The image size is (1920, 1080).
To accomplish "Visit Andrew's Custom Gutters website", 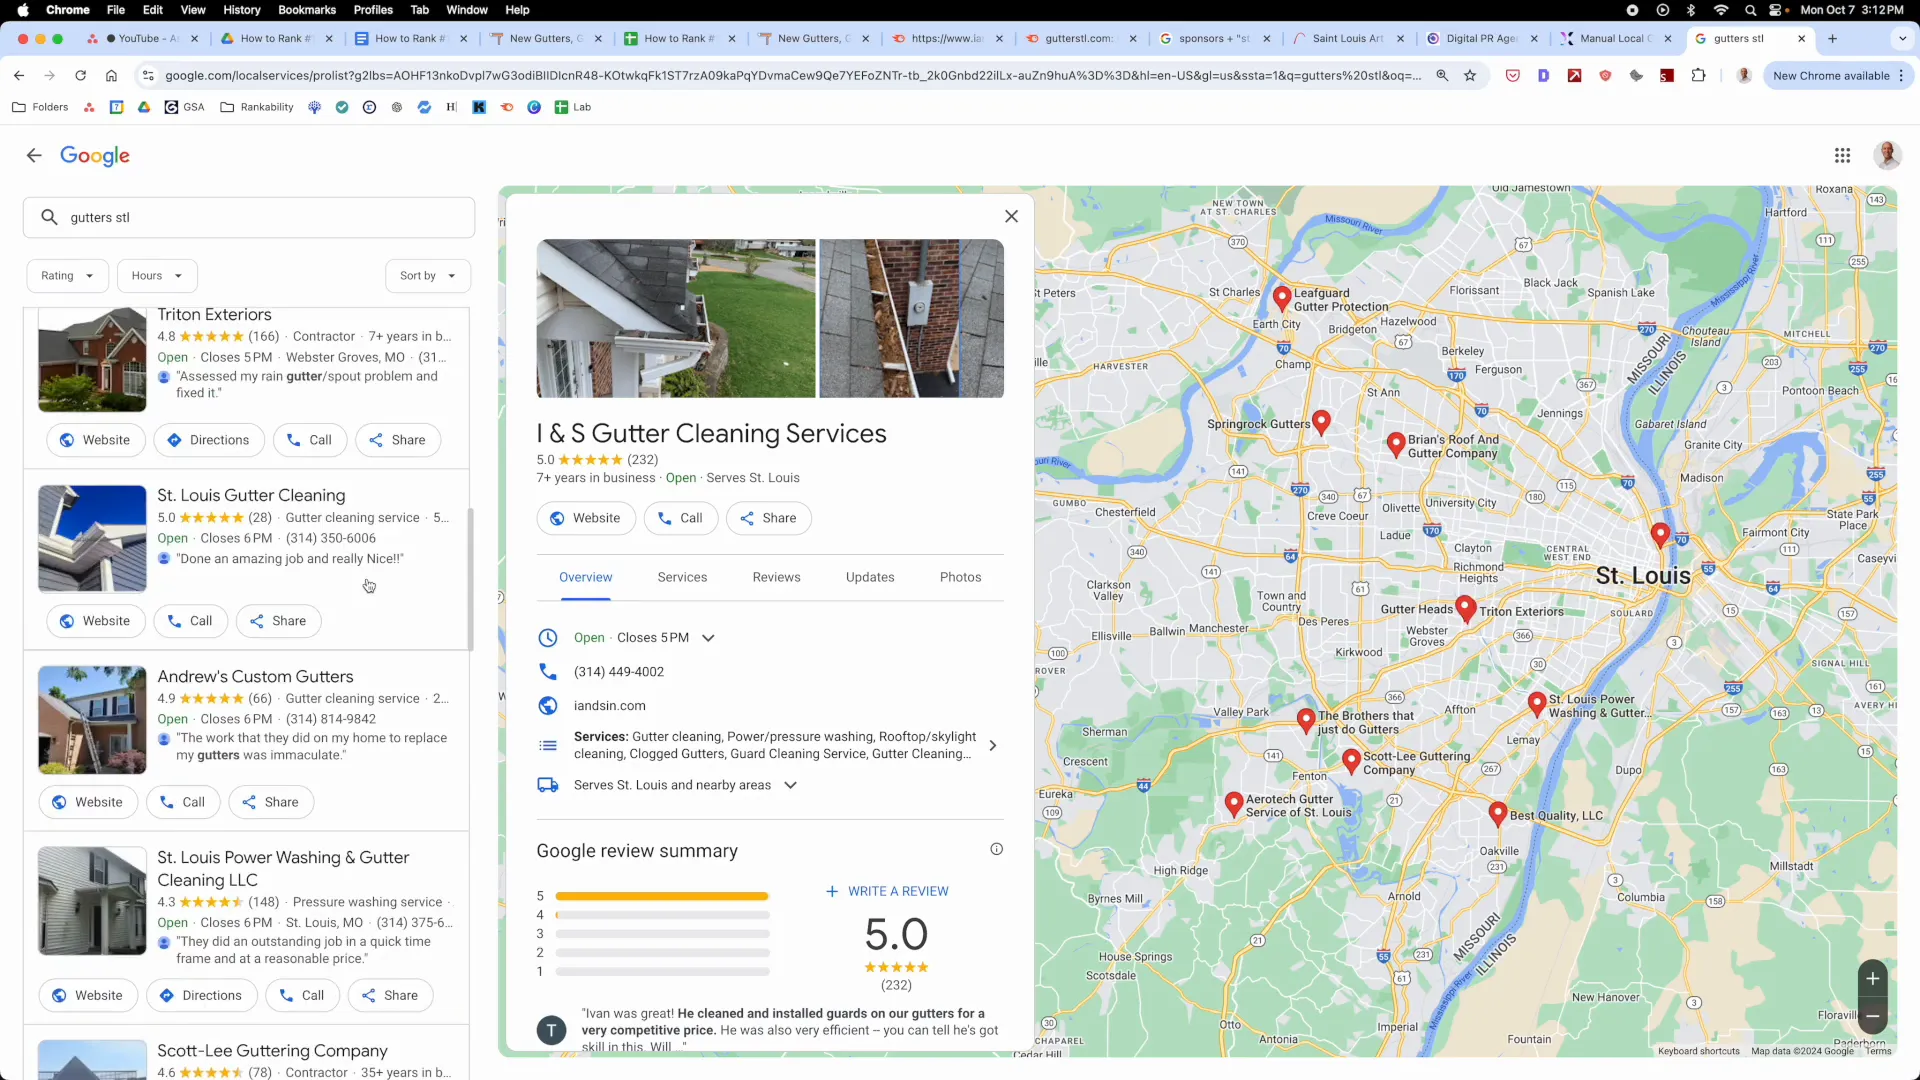I will click(x=88, y=802).
